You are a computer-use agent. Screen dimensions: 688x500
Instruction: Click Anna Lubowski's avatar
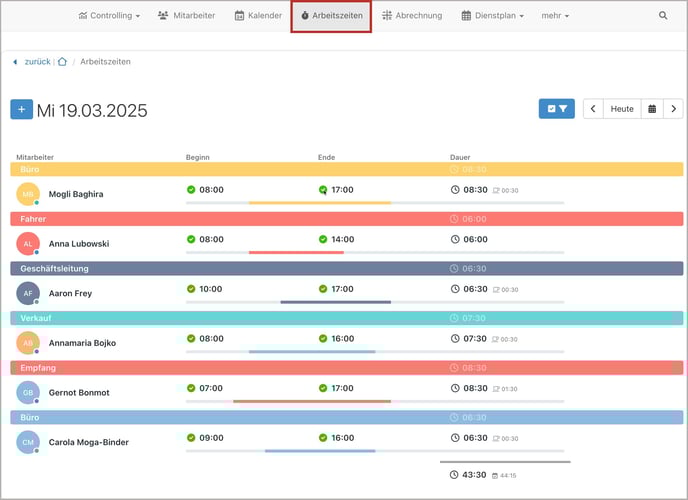28,243
